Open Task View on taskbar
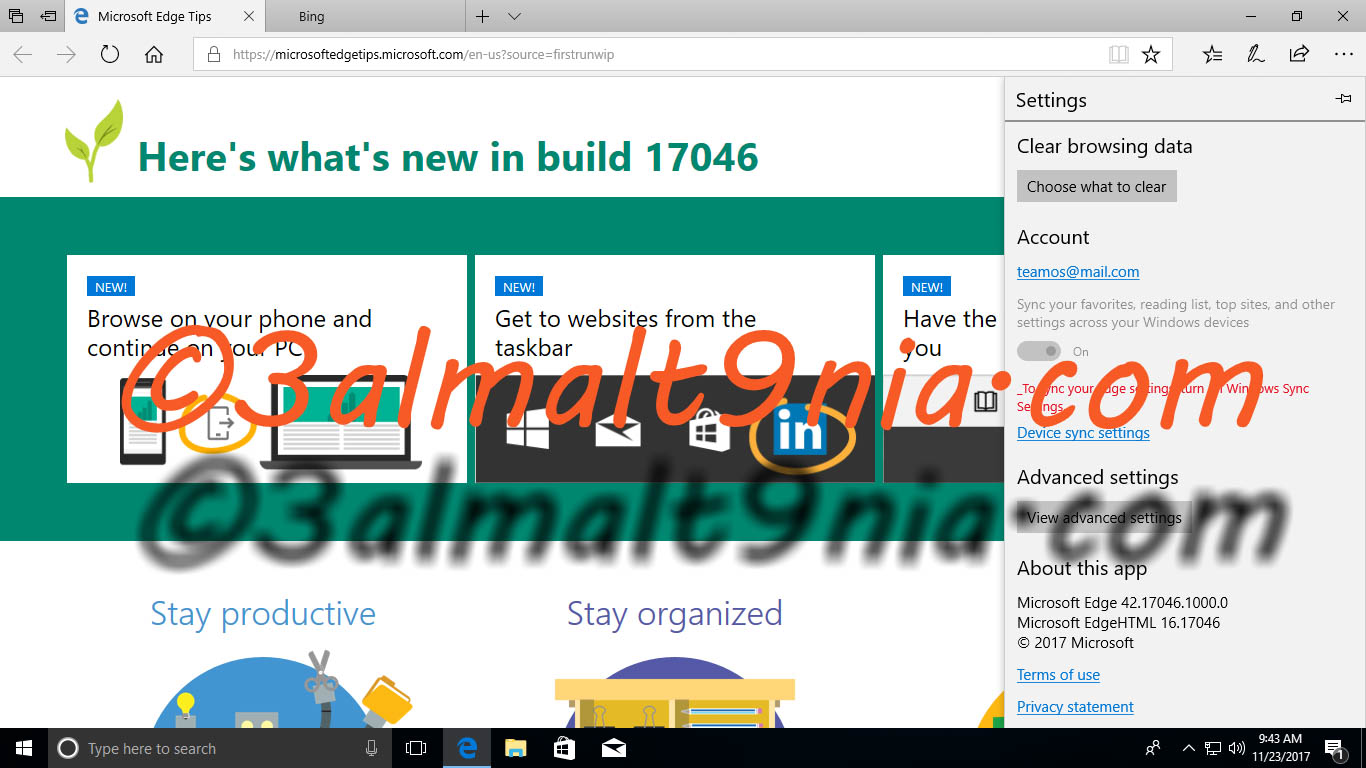This screenshot has height=768, width=1366. click(x=416, y=748)
